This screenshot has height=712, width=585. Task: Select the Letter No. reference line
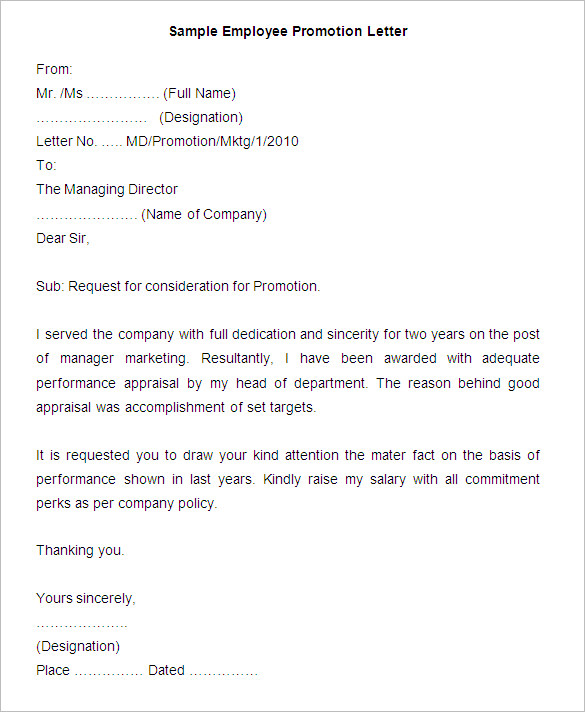click(167, 141)
